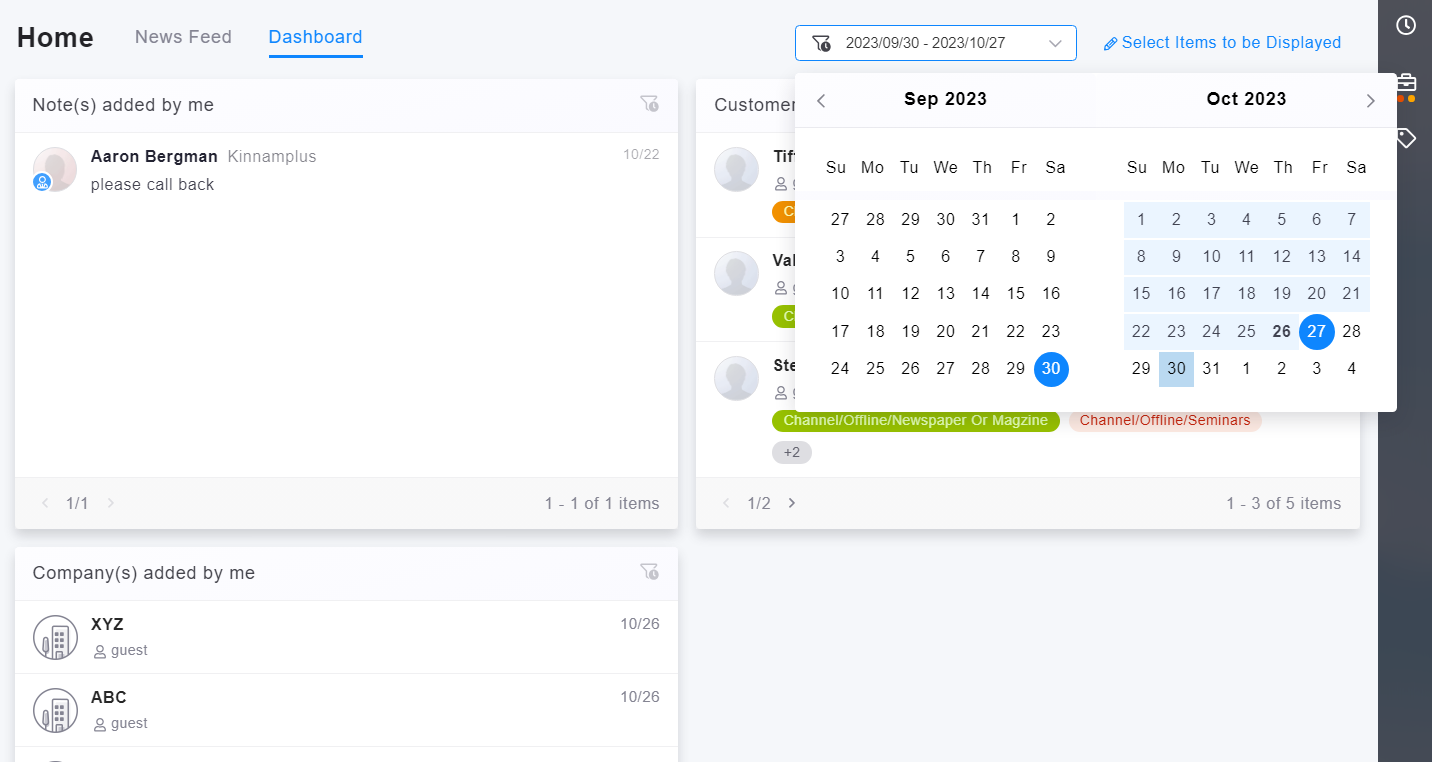Click the briefcase icon in right sidebar
Viewport: 1432px width, 762px height.
(x=1406, y=83)
